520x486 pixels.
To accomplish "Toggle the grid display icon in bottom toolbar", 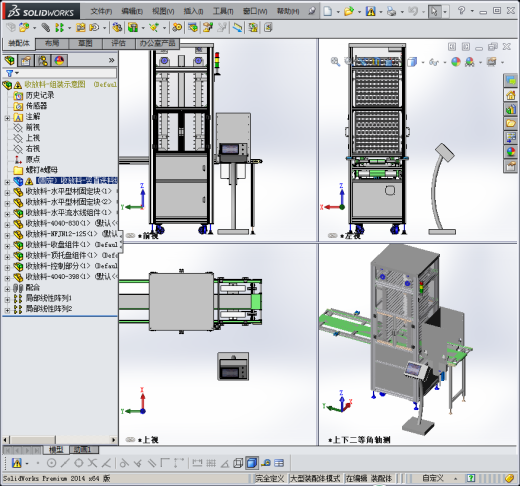I will click(211, 463).
